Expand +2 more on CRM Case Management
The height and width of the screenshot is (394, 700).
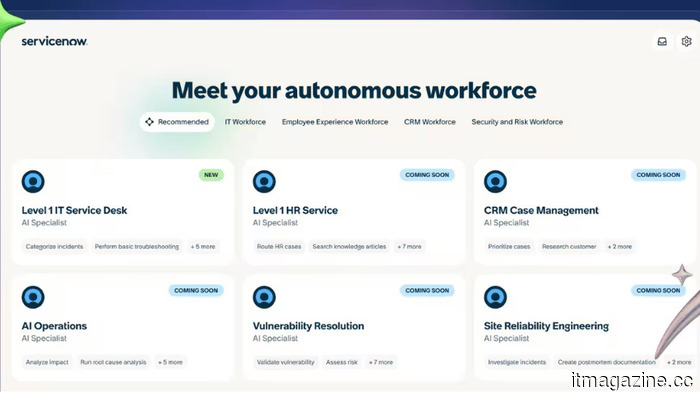620,246
